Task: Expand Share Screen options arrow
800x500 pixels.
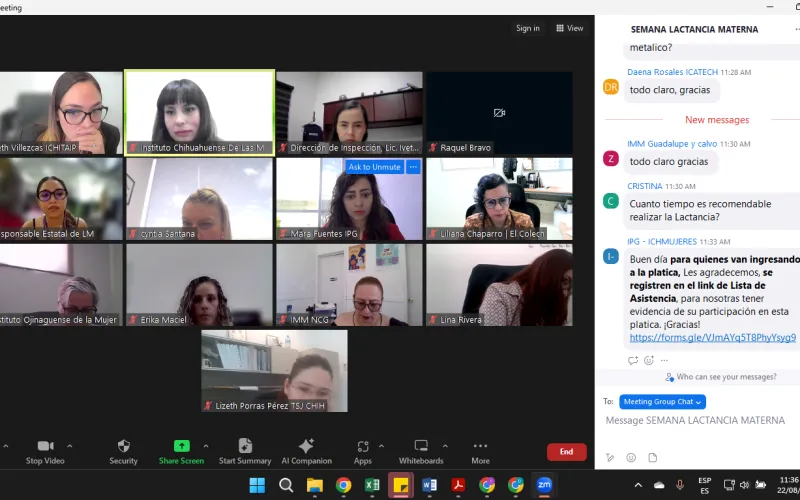Action: coord(206,446)
